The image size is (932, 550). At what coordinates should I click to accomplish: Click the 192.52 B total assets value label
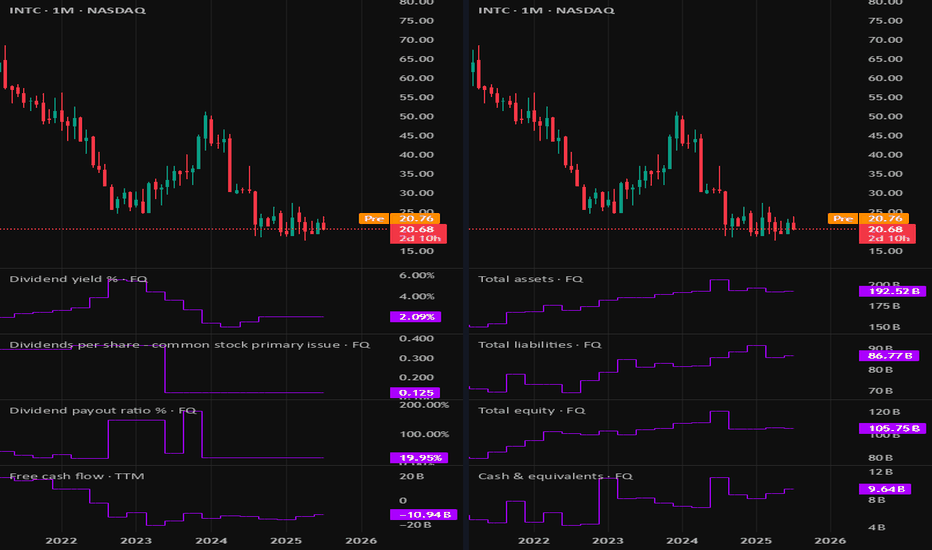(892, 291)
